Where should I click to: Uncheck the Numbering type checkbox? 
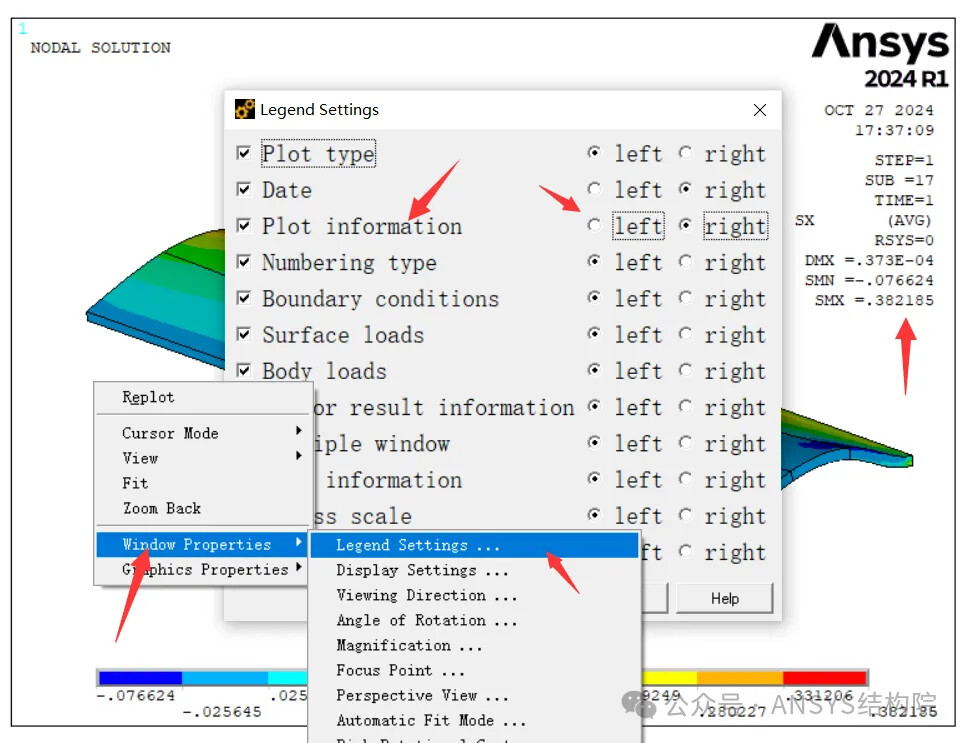(244, 262)
